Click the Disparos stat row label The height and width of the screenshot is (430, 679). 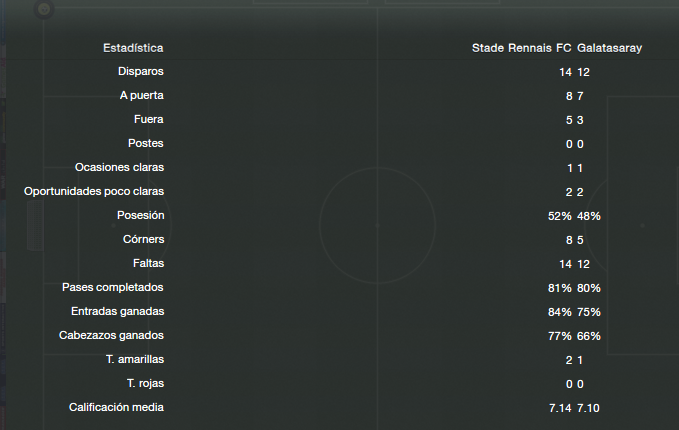141,71
